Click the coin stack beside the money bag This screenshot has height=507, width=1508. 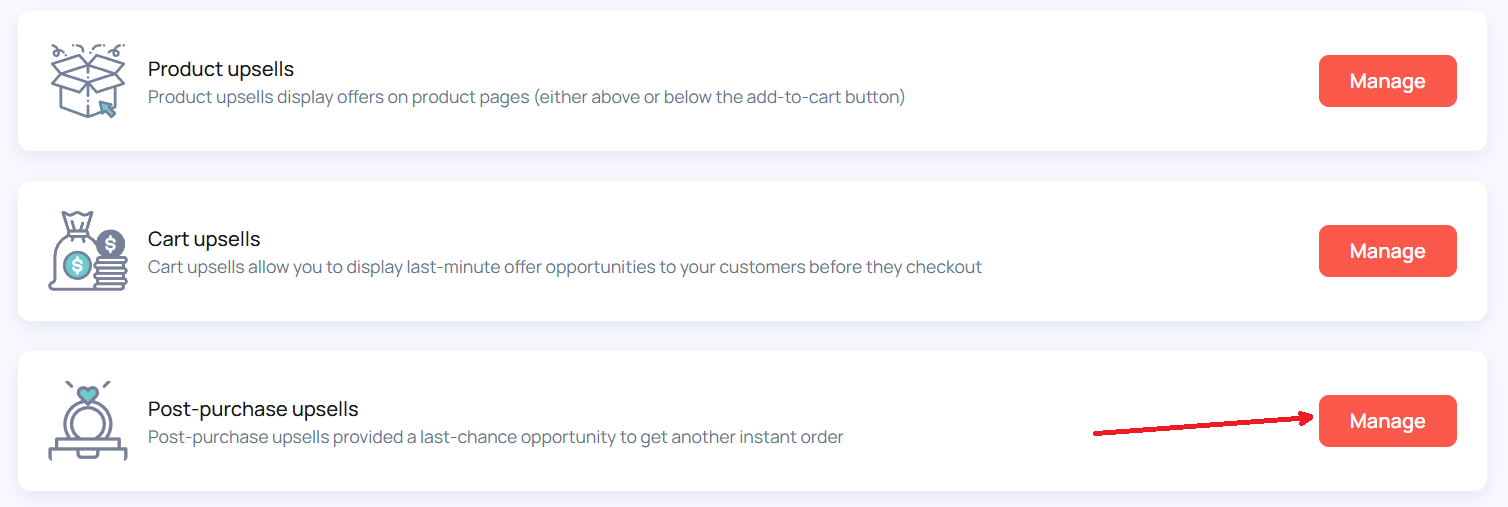tap(111, 260)
